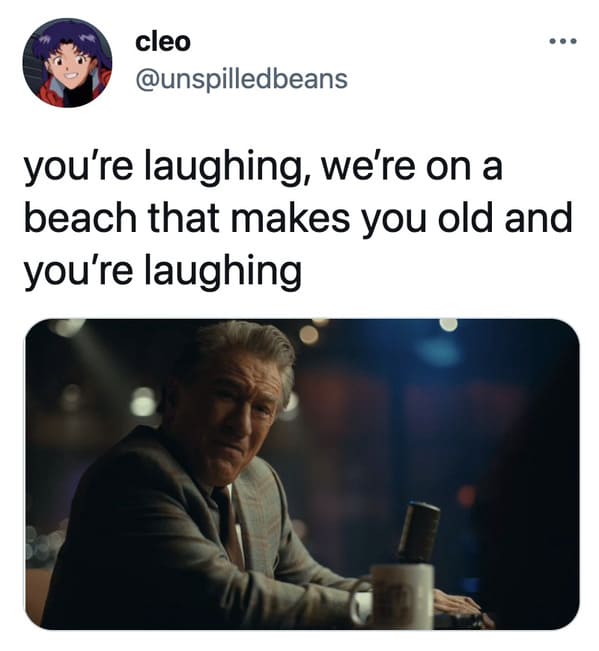599x651 pixels.
Task: Open the three-dot more options menu
Action: click(x=563, y=41)
